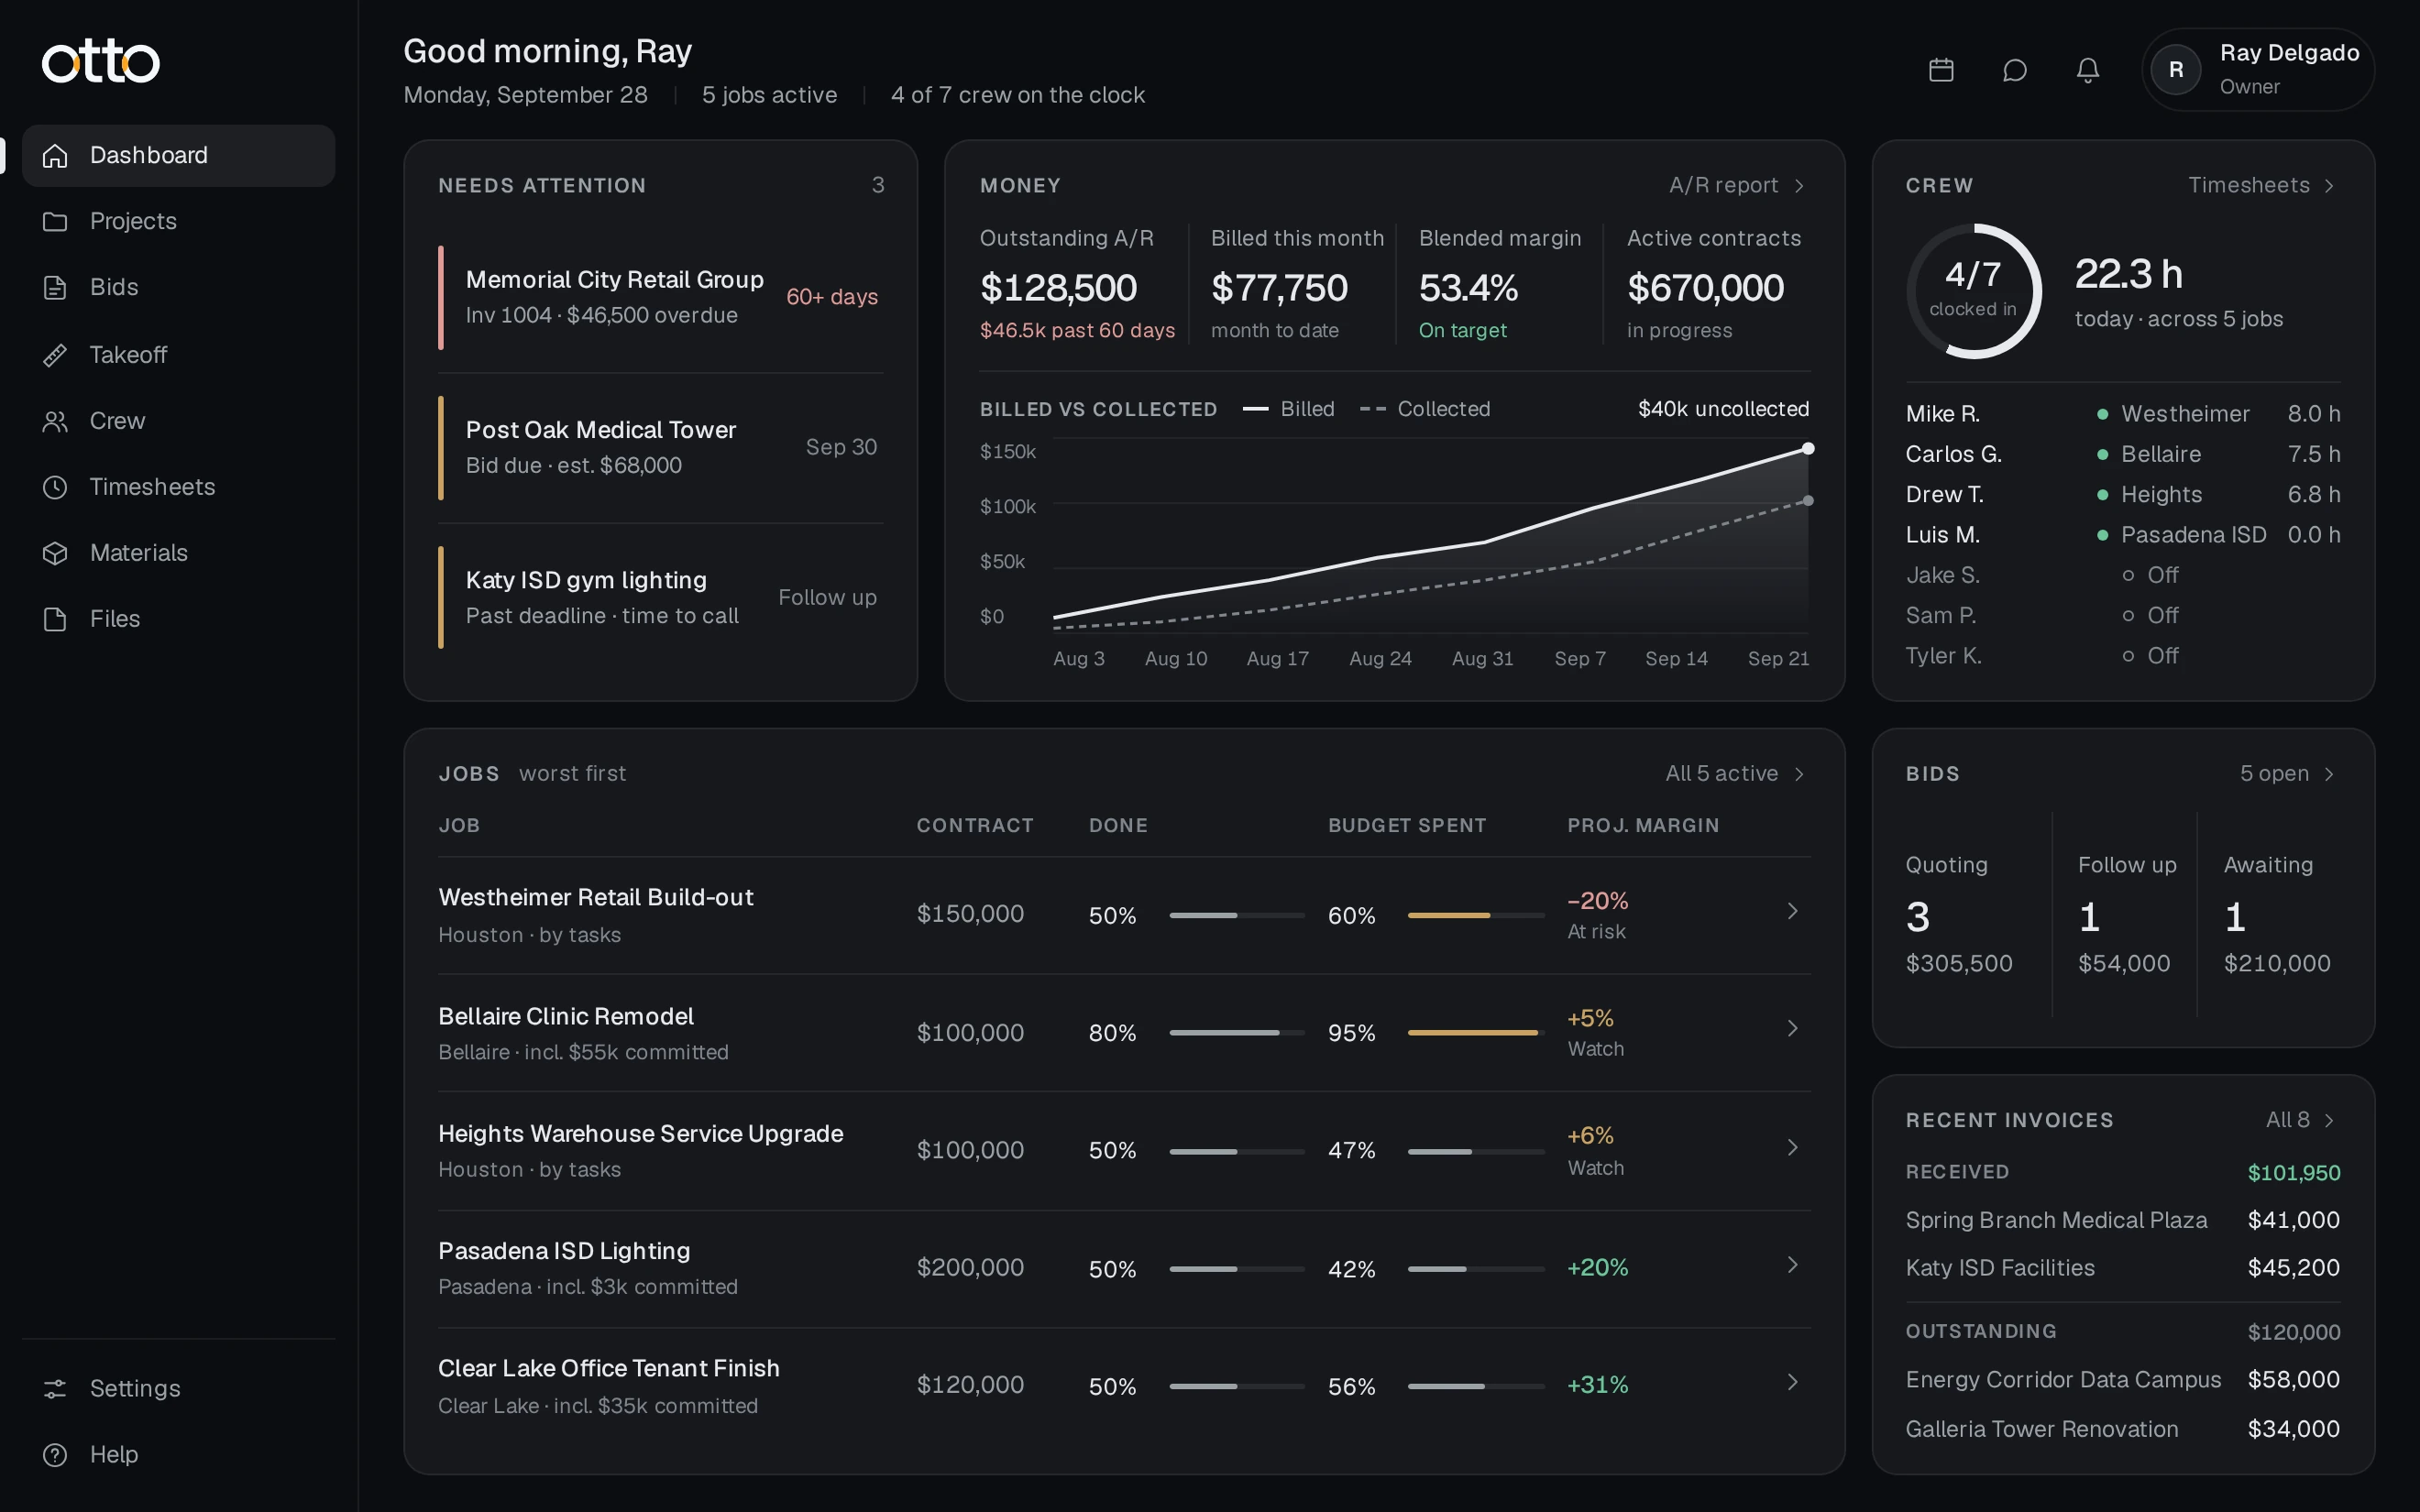Open the All 8 recent invoices link
2420x1512 pixels.
tap(2302, 1120)
